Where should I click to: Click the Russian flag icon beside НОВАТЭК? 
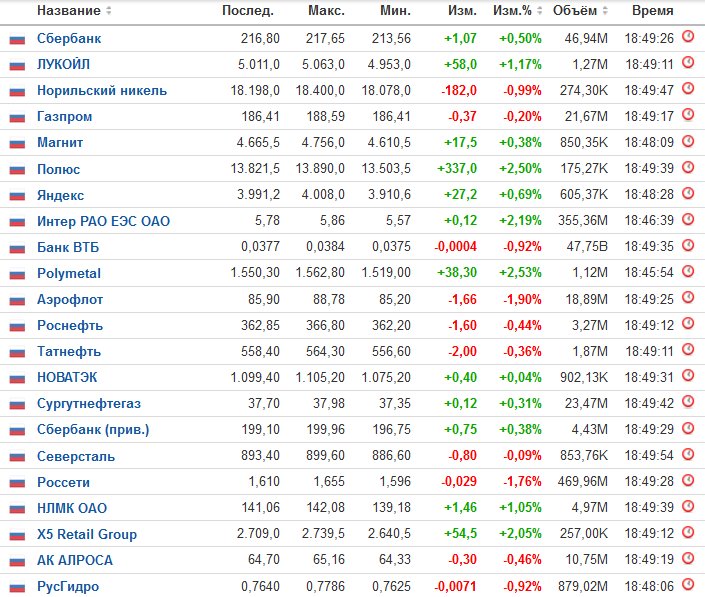[x=17, y=379]
